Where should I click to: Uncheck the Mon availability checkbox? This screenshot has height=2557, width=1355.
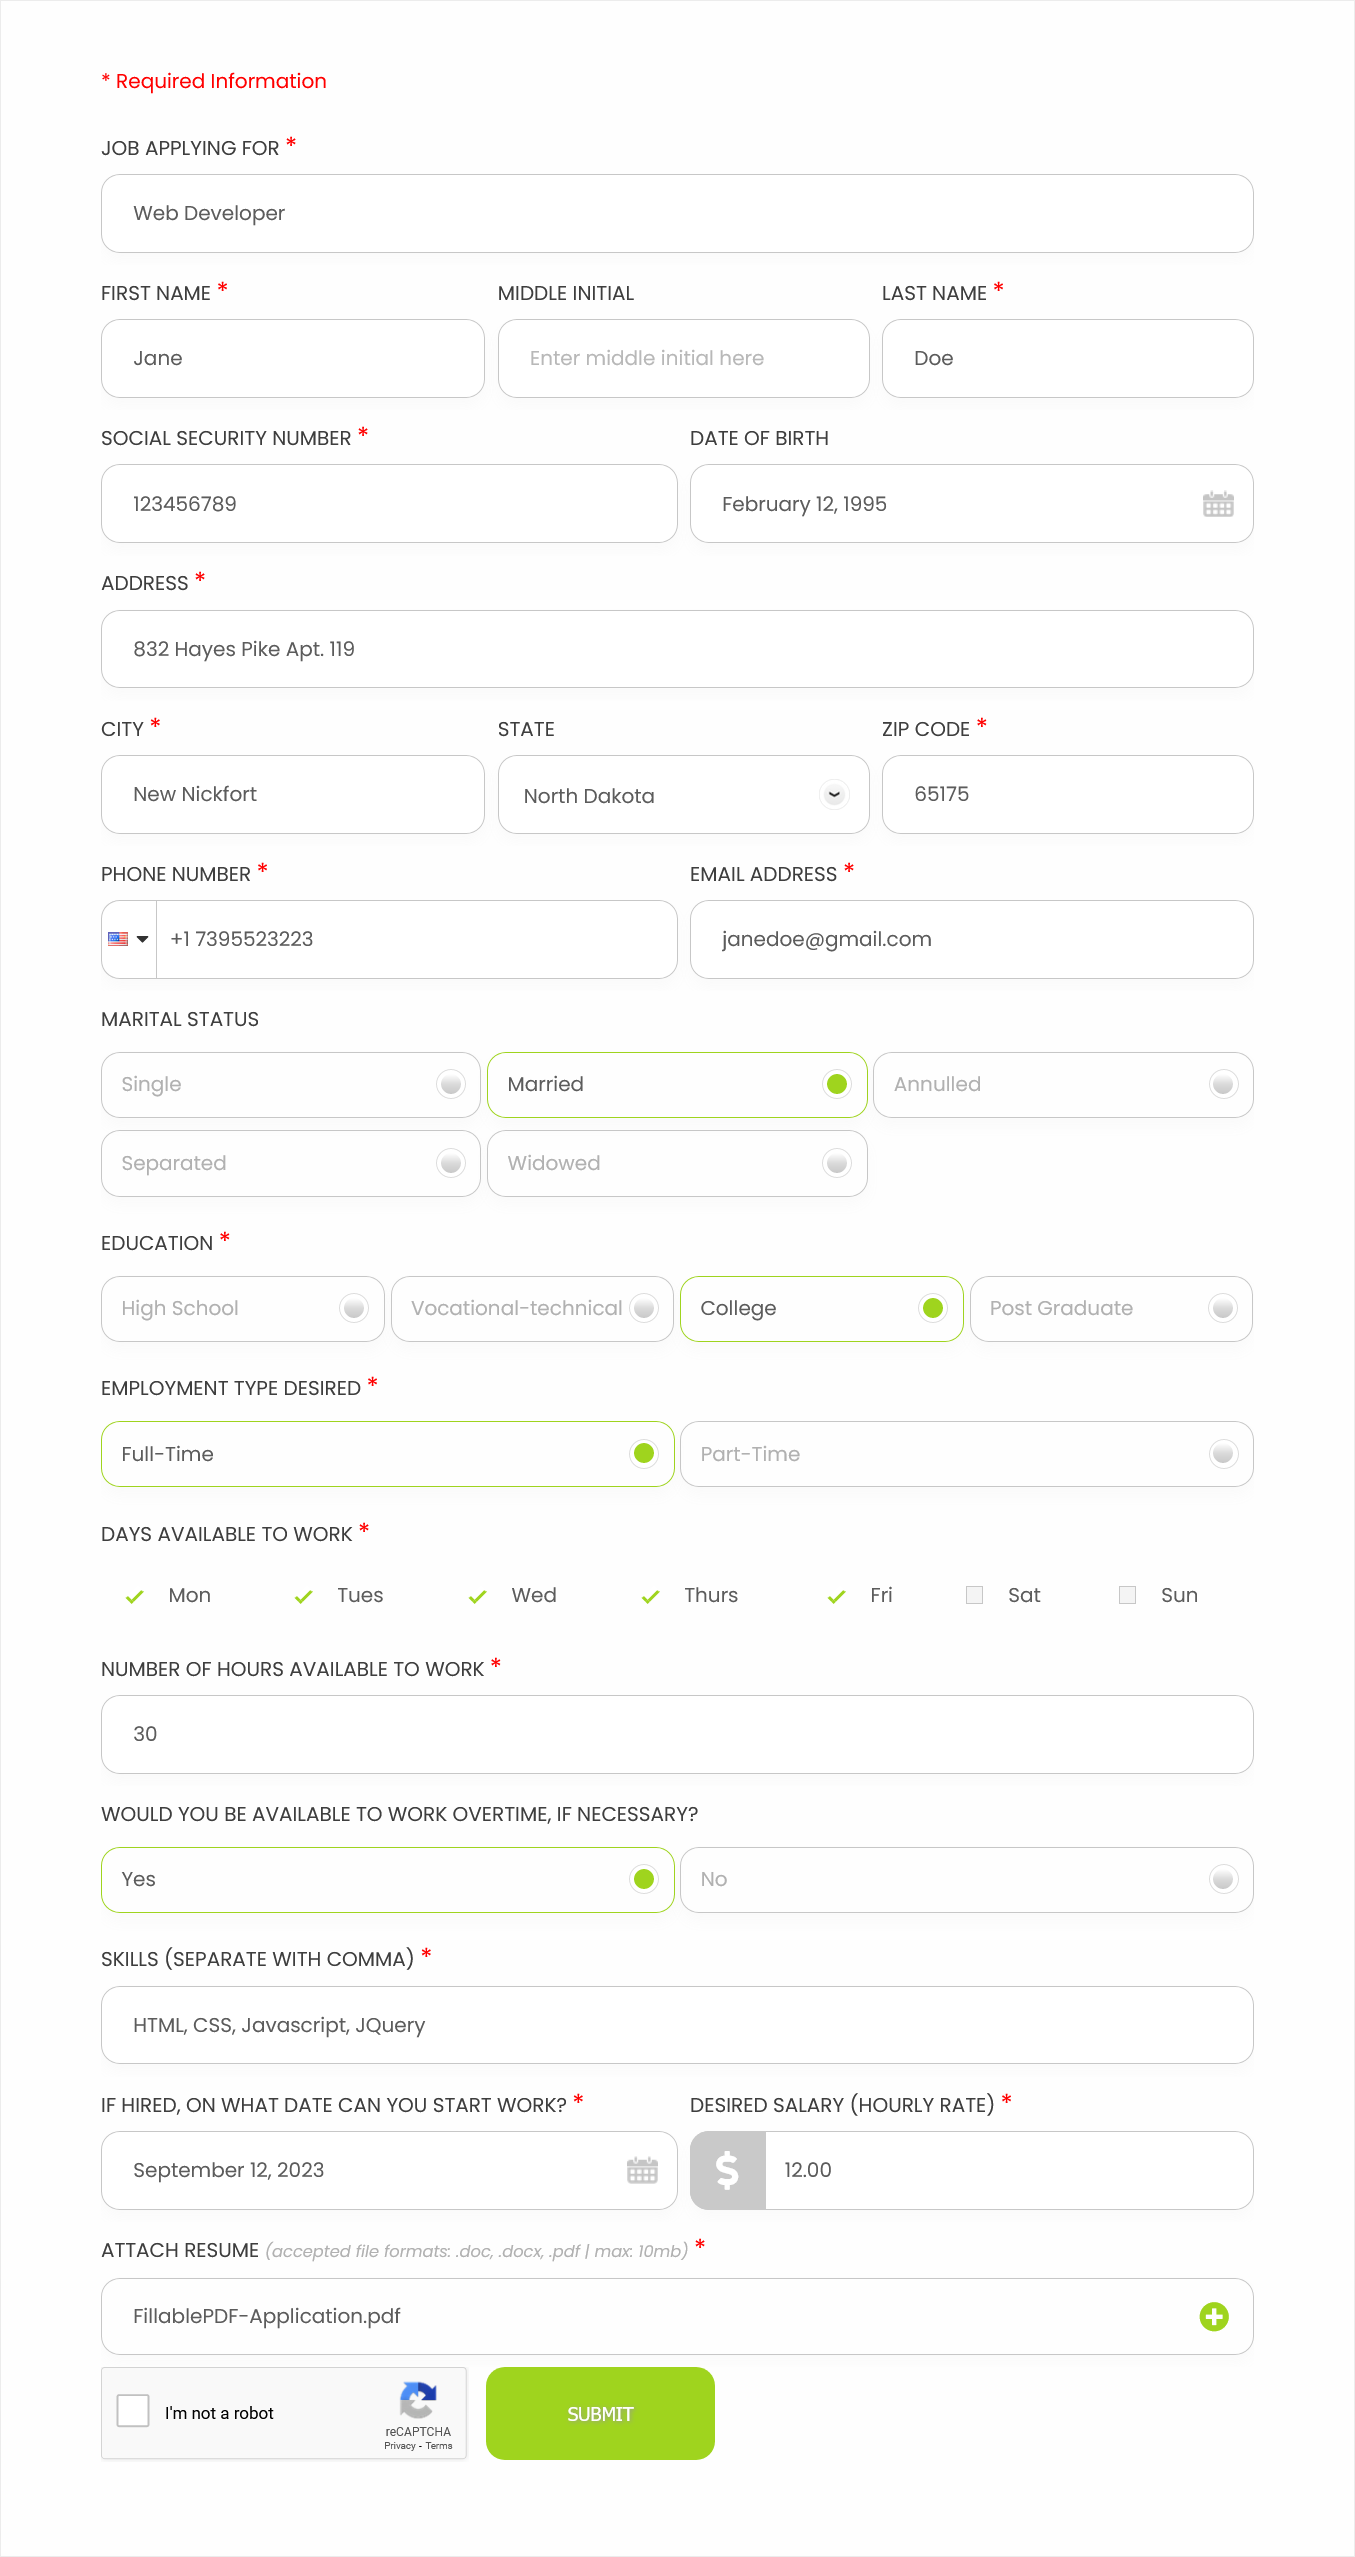pos(135,1596)
